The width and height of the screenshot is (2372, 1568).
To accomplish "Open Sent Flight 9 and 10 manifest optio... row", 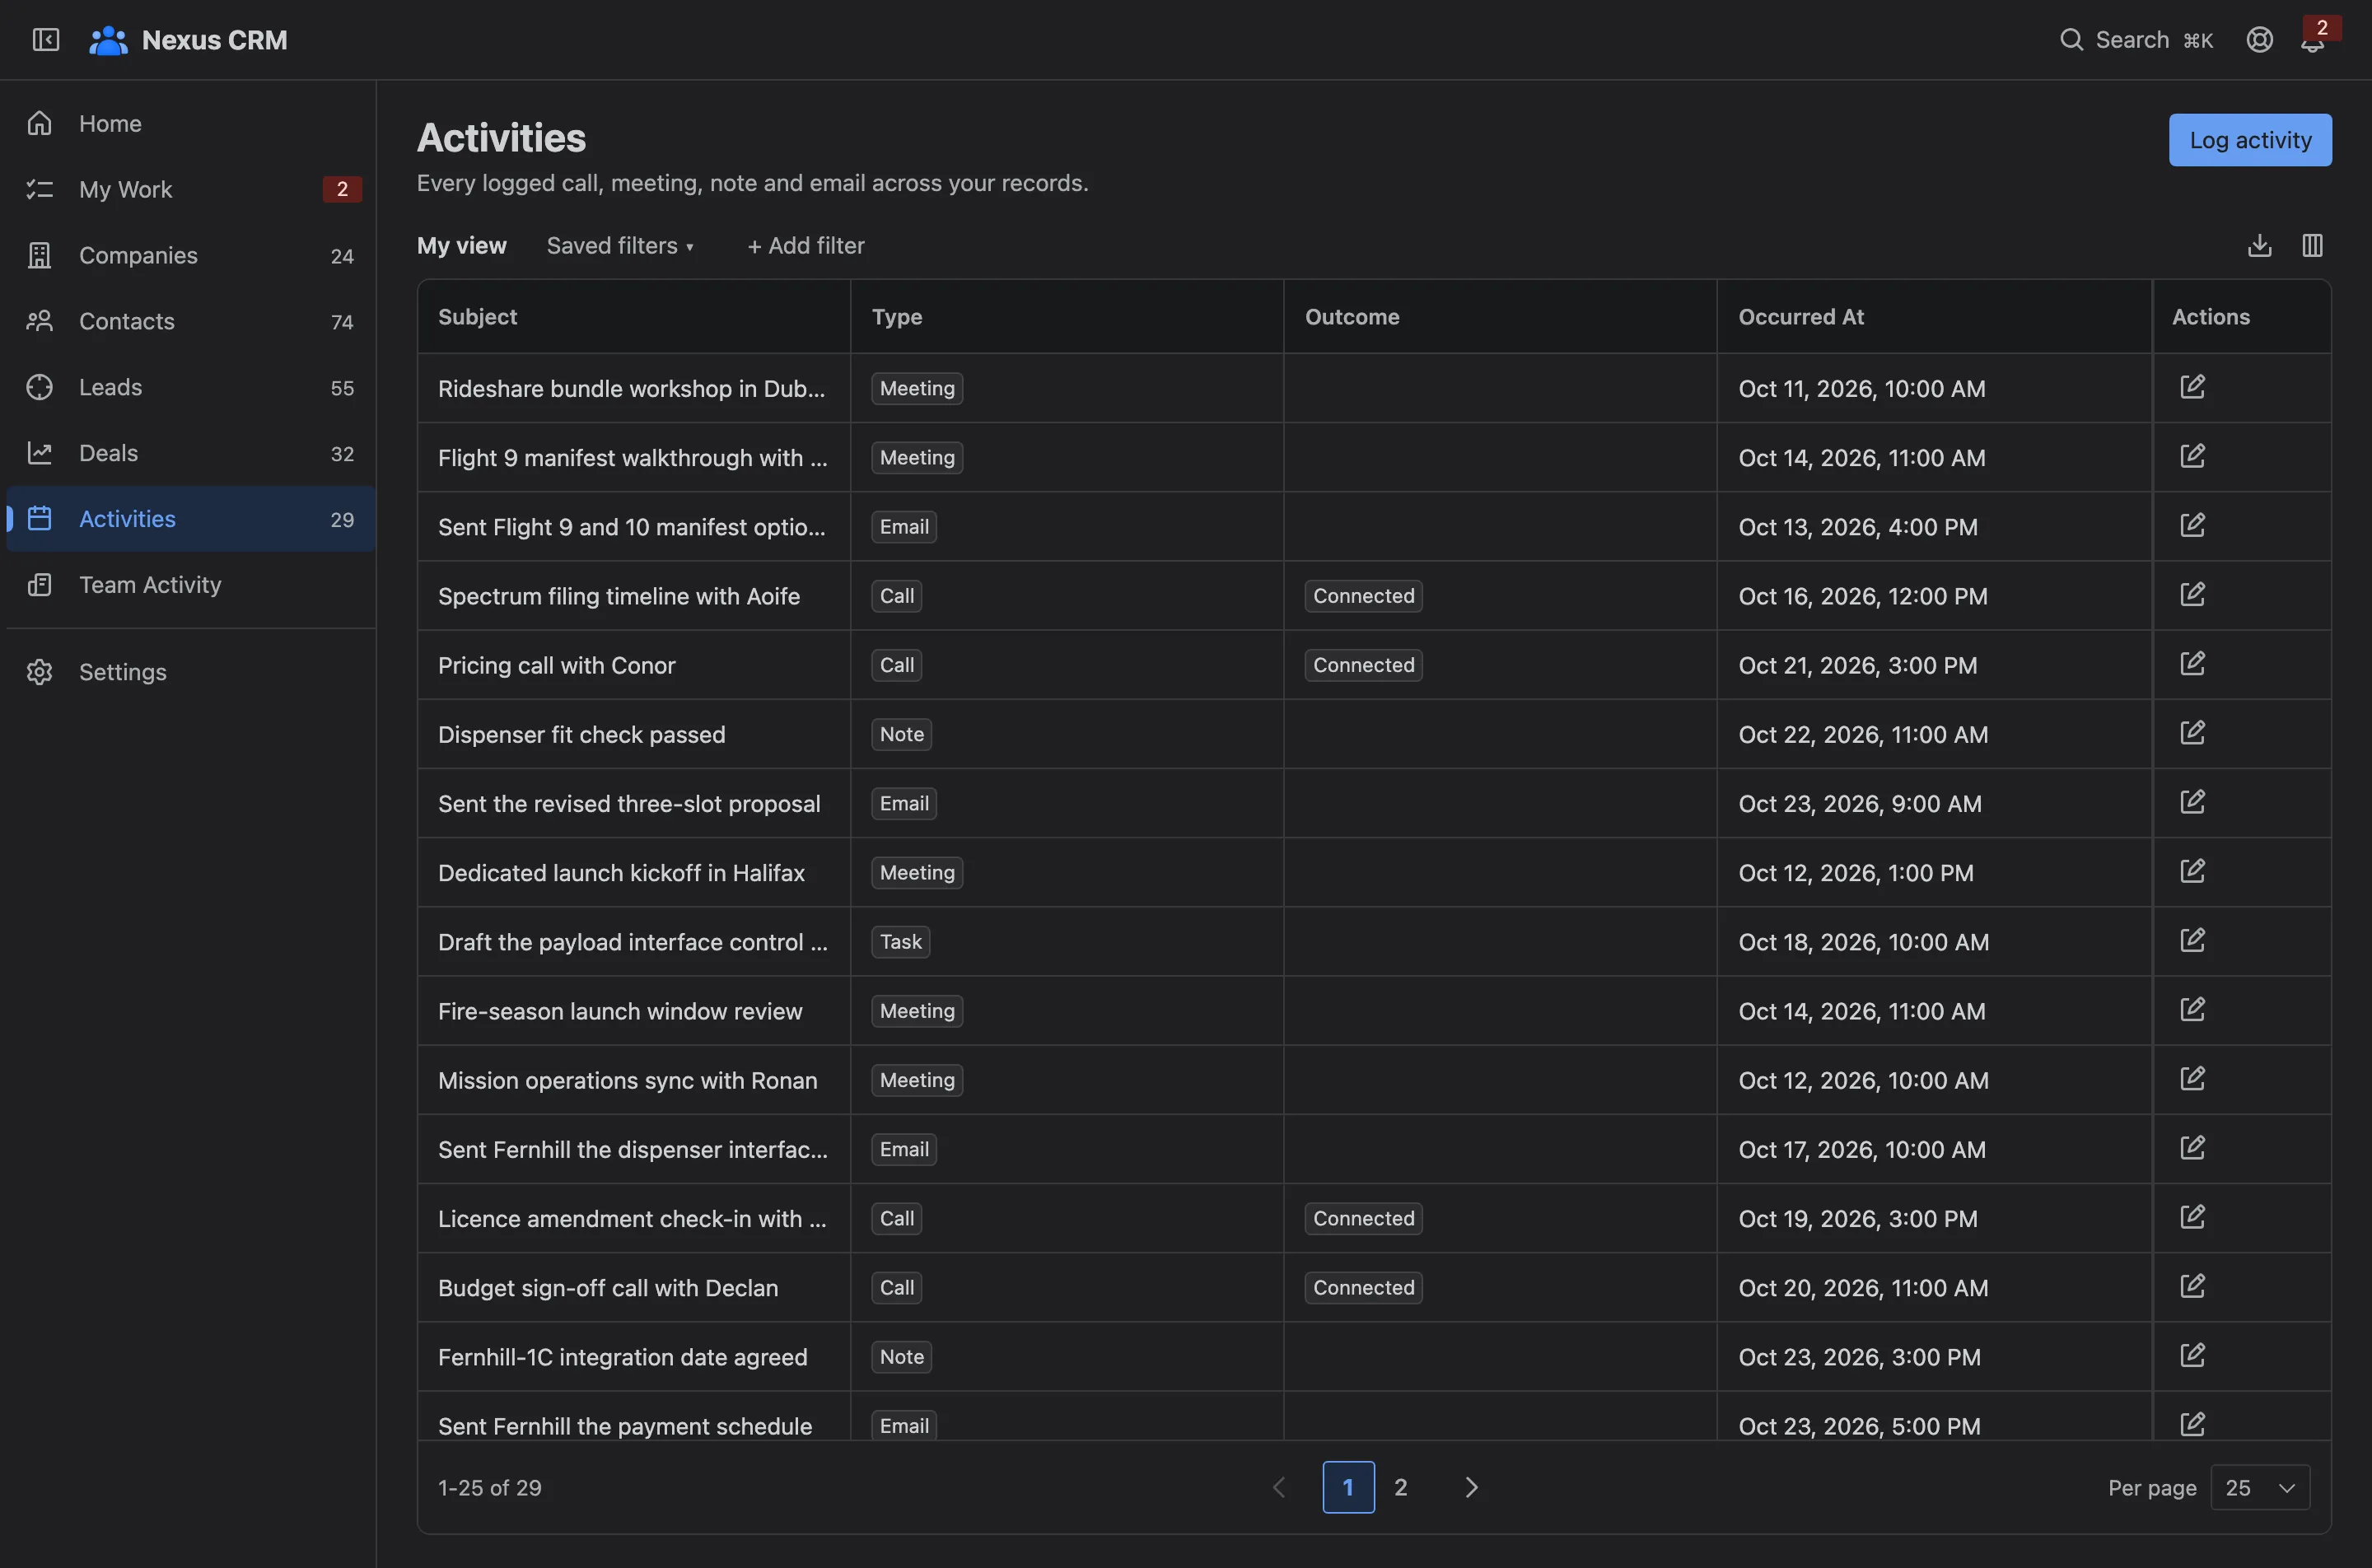I will tap(632, 526).
